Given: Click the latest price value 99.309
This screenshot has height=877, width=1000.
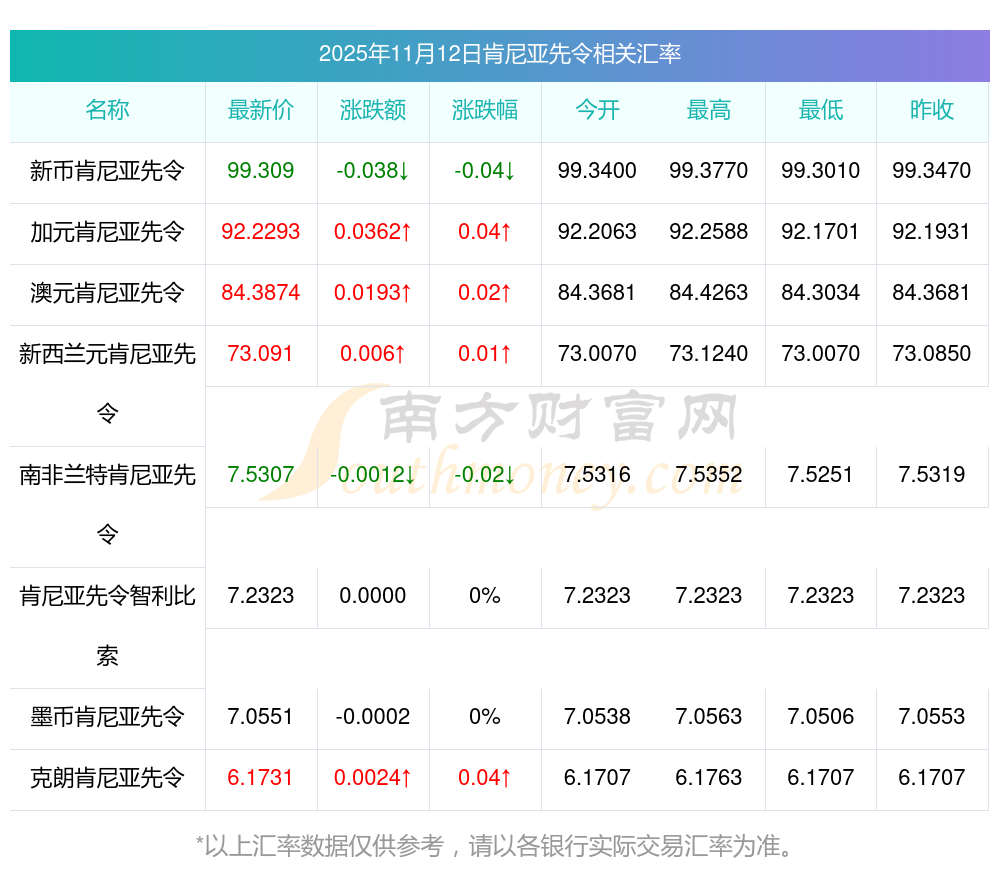Looking at the screenshot, I should pos(261,171).
